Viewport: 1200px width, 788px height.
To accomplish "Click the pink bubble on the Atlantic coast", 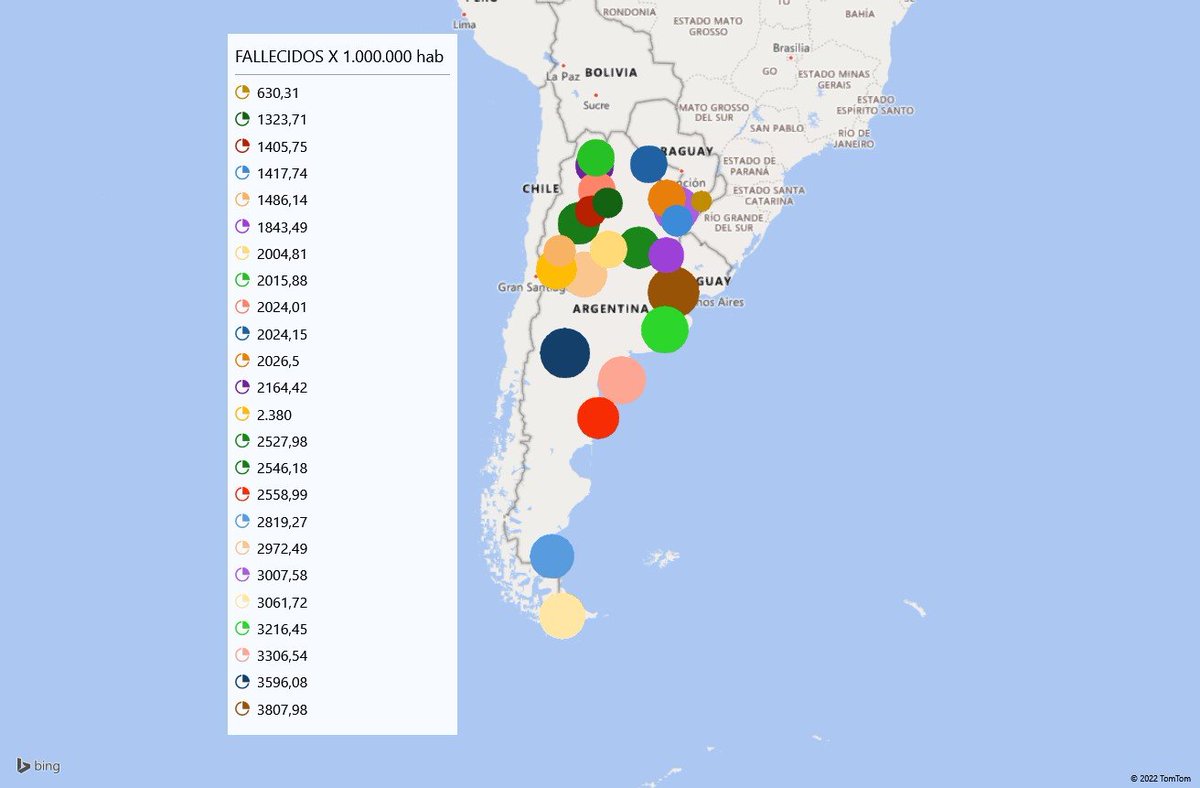I will 622,380.
